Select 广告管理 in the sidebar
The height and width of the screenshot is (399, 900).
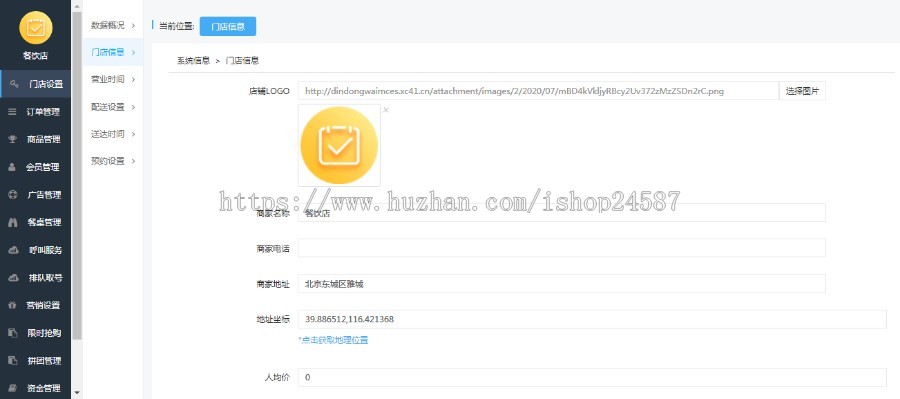pos(36,195)
